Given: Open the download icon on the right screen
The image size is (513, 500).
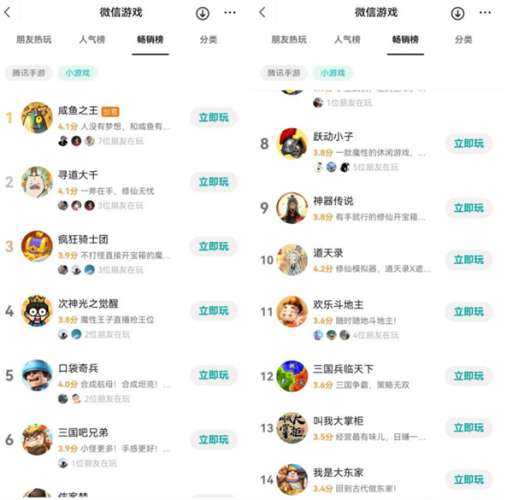Looking at the screenshot, I should point(457,13).
